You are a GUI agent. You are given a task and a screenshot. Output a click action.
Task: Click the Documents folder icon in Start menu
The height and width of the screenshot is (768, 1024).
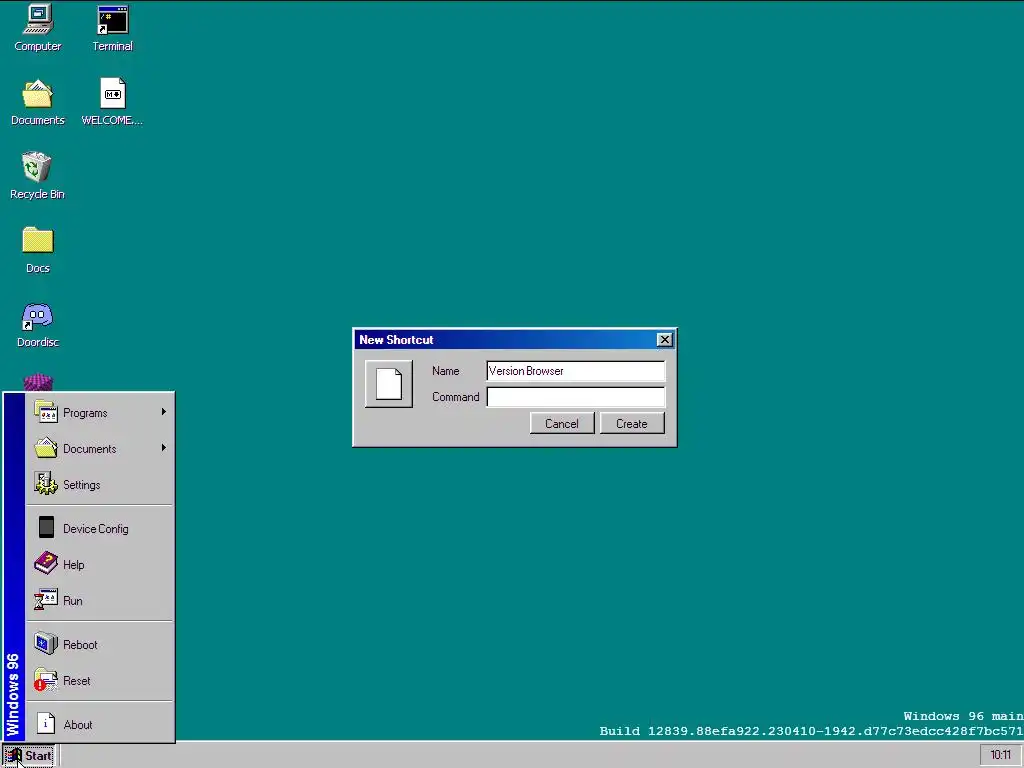click(46, 448)
